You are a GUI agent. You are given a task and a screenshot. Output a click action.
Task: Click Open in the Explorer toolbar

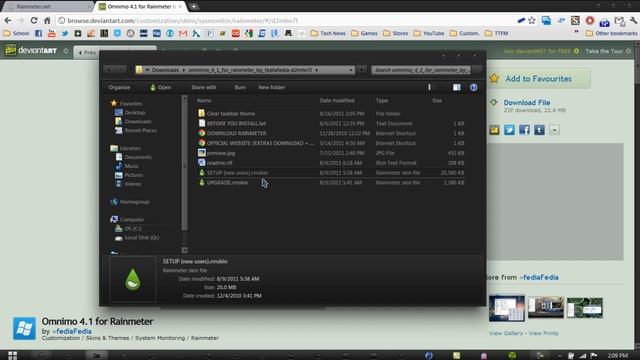tap(161, 87)
